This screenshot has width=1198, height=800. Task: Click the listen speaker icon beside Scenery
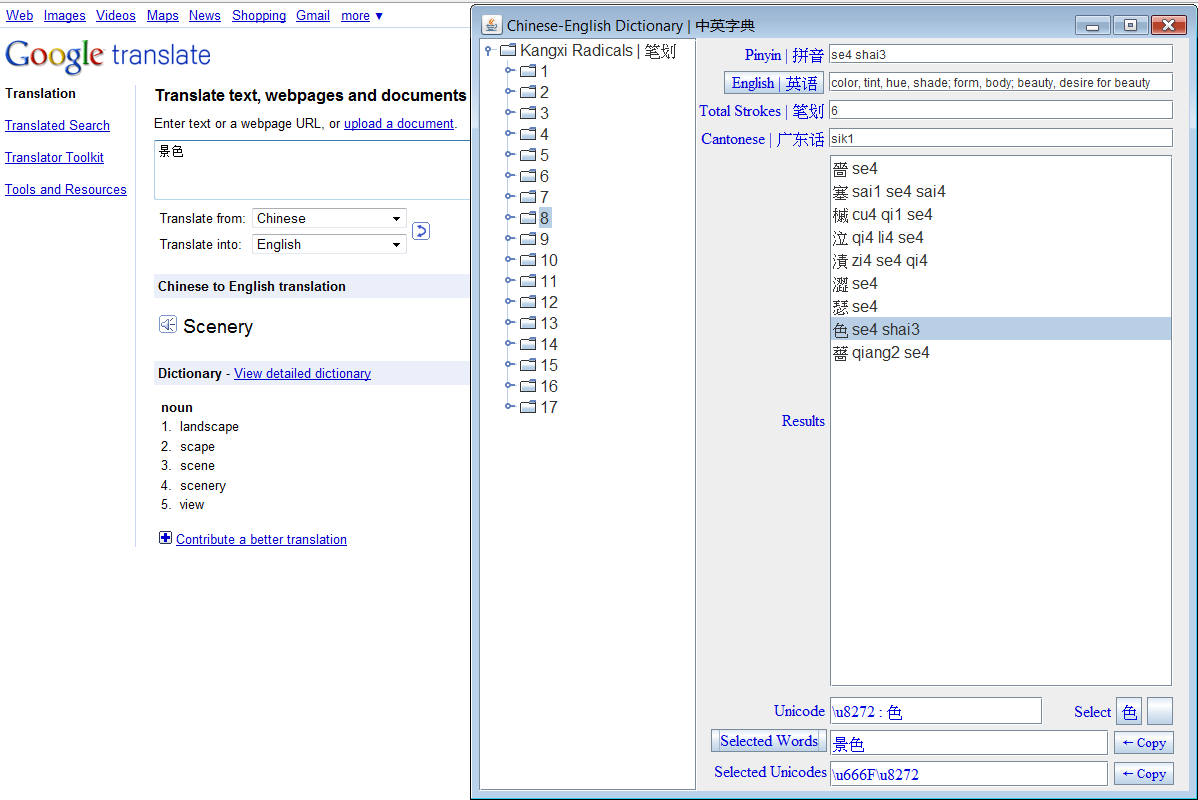click(x=168, y=325)
